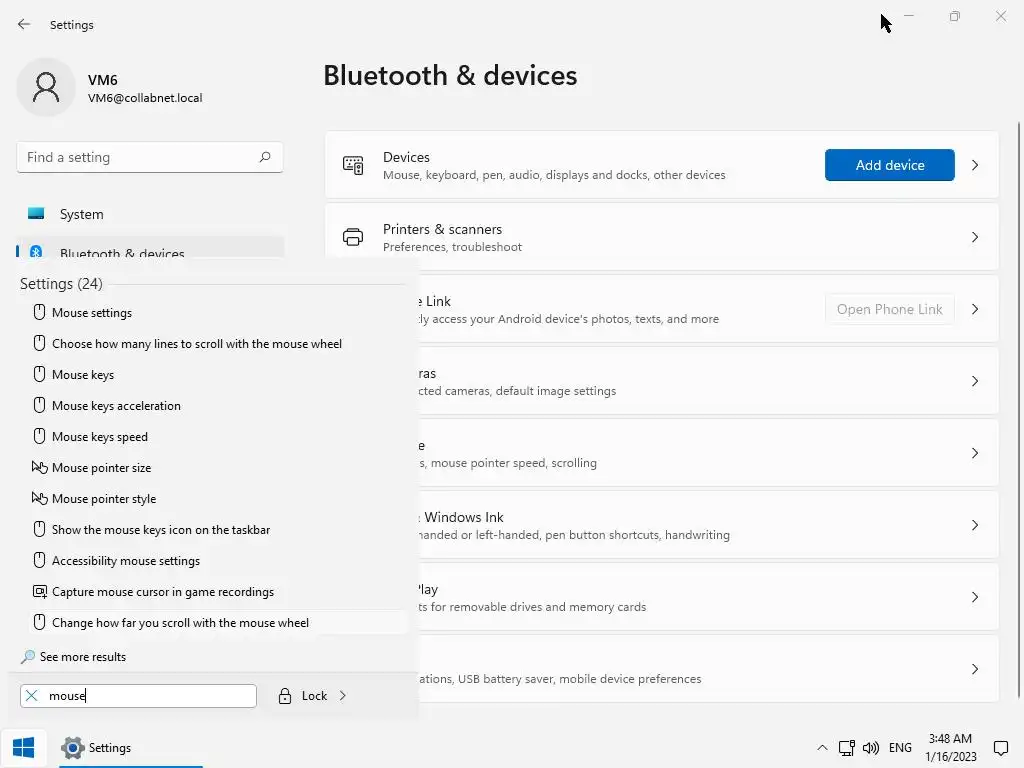Click the user profile avatar icon
The width and height of the screenshot is (1024, 768).
coord(46,87)
